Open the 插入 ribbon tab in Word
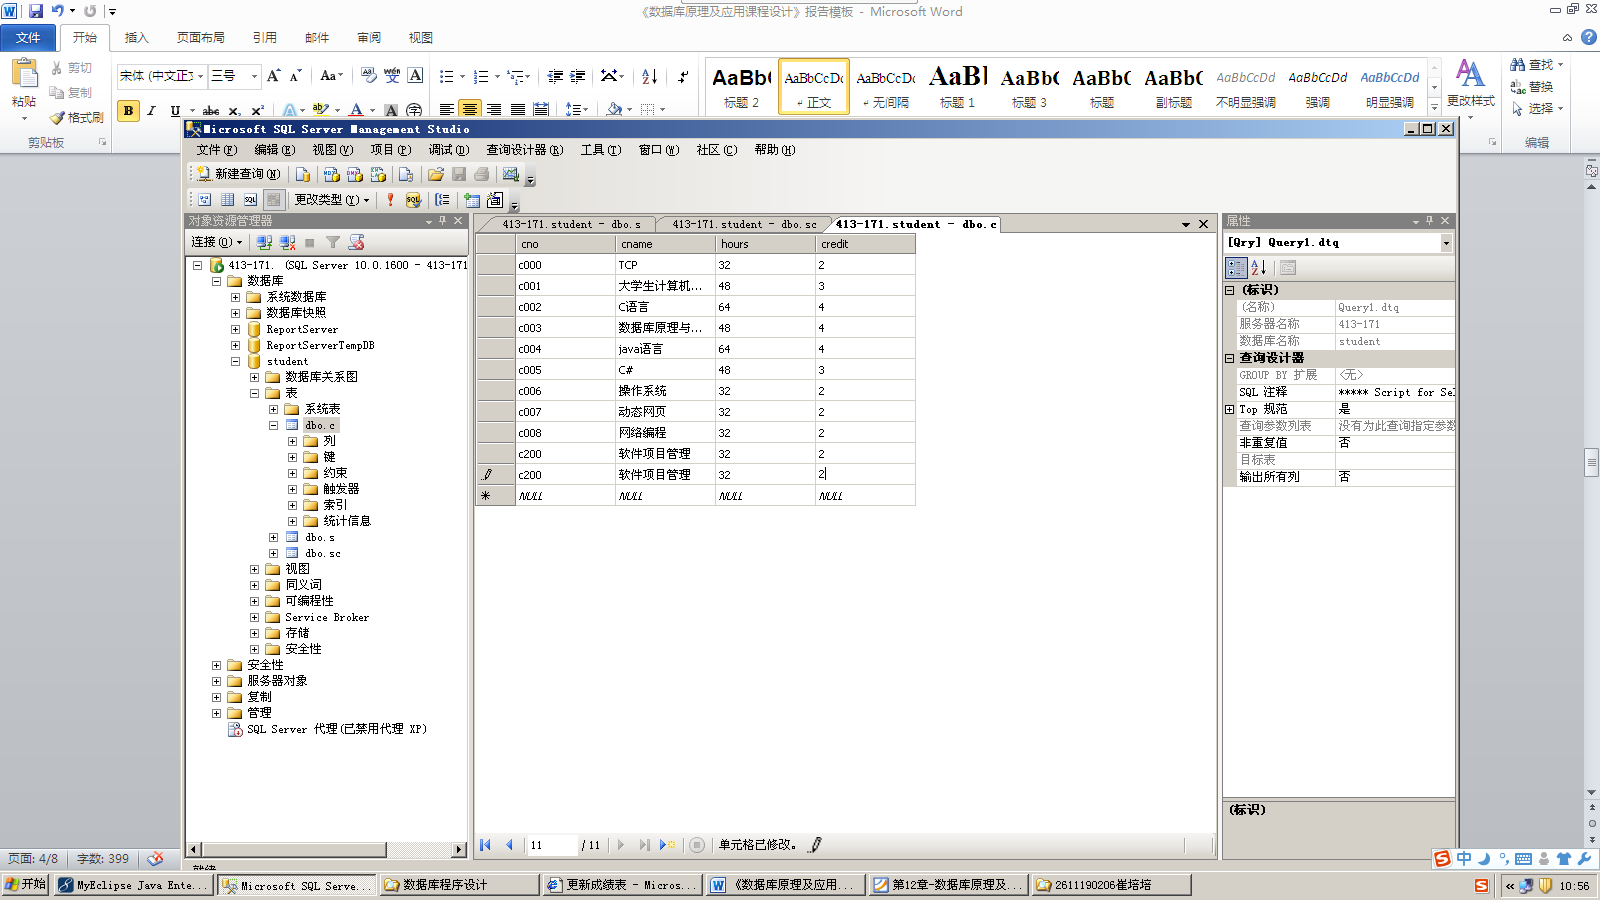1600x900 pixels. pos(136,38)
